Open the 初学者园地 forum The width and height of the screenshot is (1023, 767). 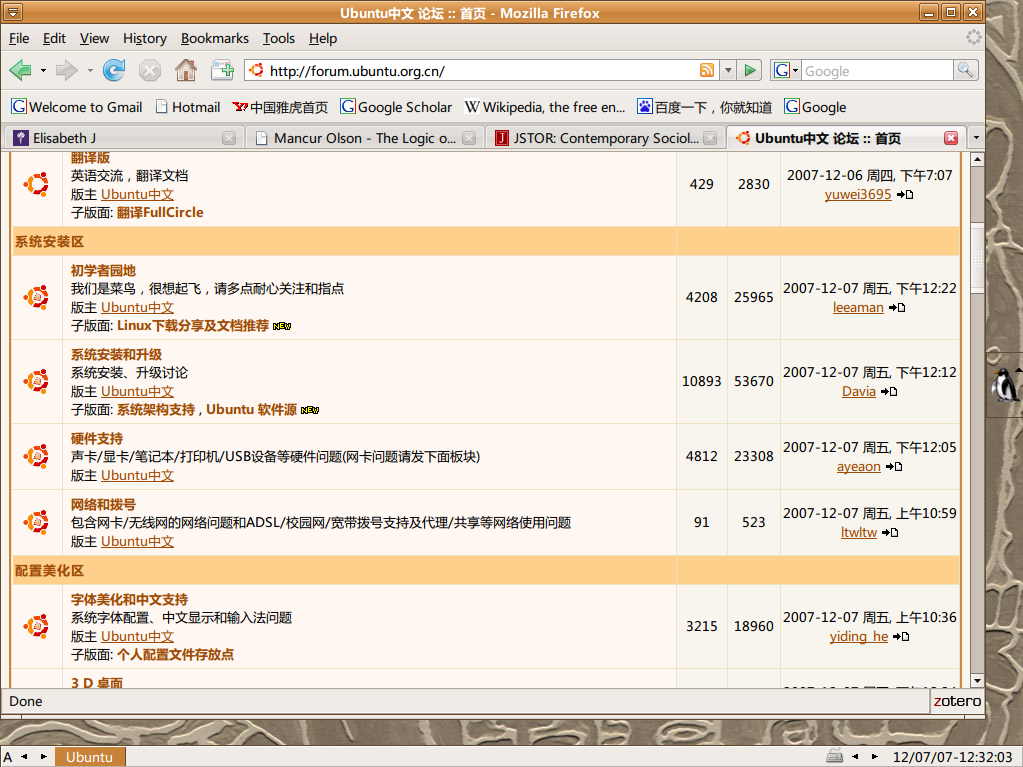(x=103, y=270)
